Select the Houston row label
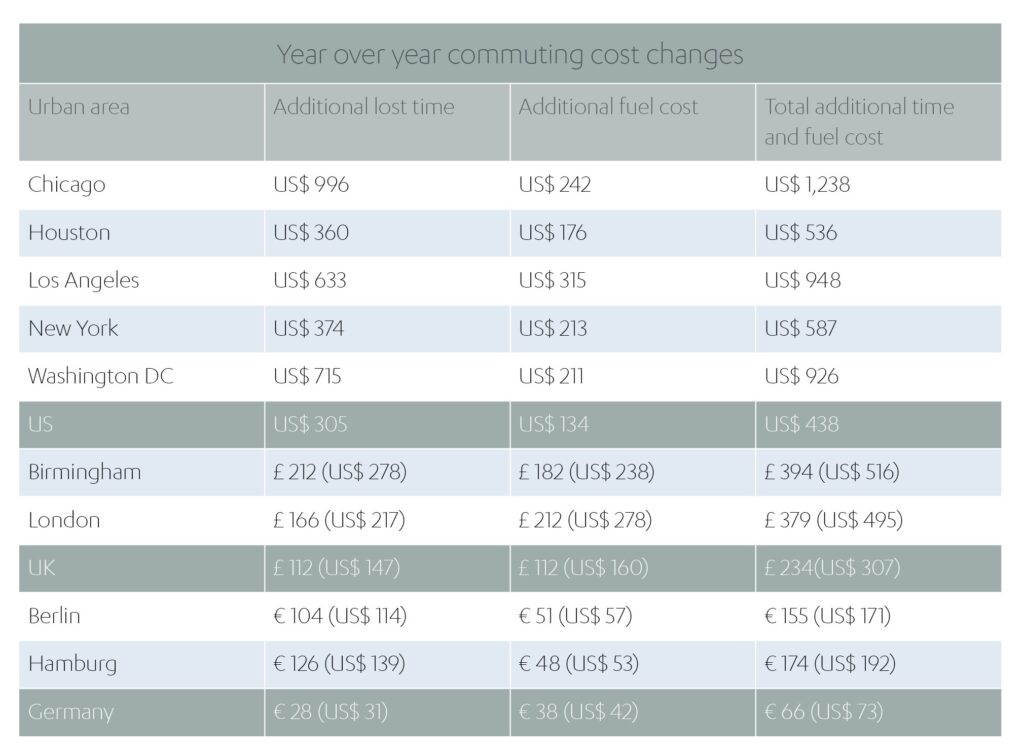 point(69,233)
